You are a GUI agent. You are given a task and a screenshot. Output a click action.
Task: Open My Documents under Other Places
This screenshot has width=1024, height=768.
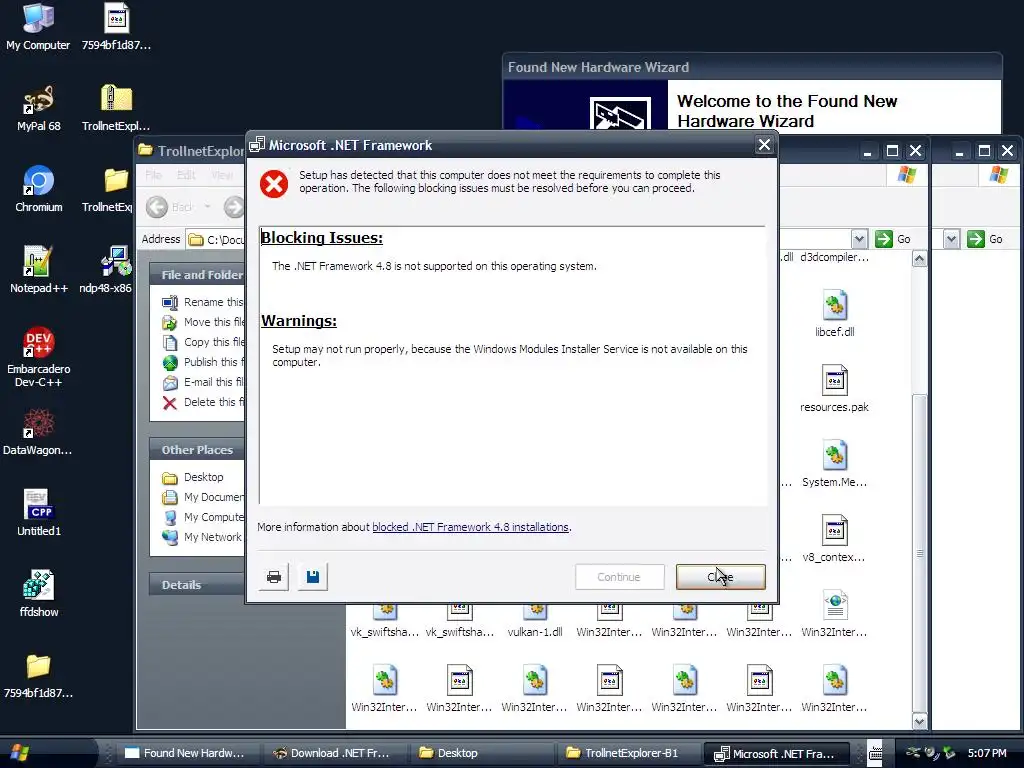[x=202, y=497]
